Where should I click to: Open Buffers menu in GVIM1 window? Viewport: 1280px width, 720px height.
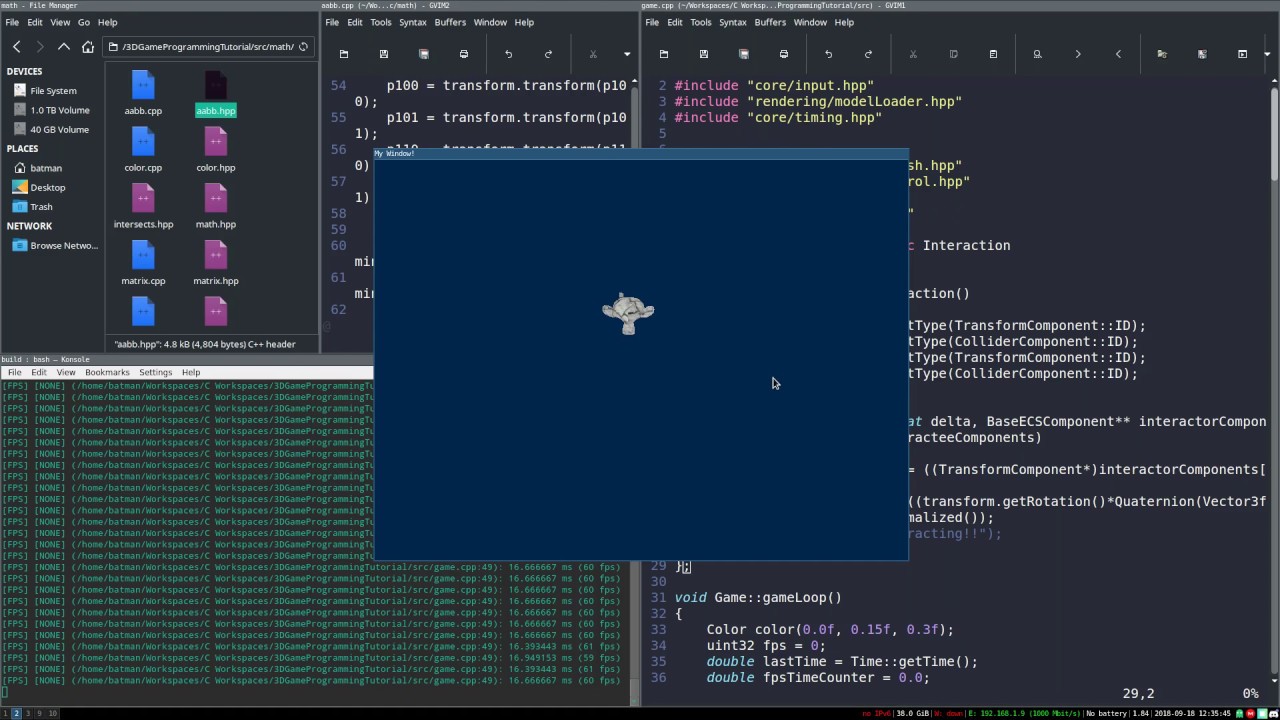click(x=770, y=22)
